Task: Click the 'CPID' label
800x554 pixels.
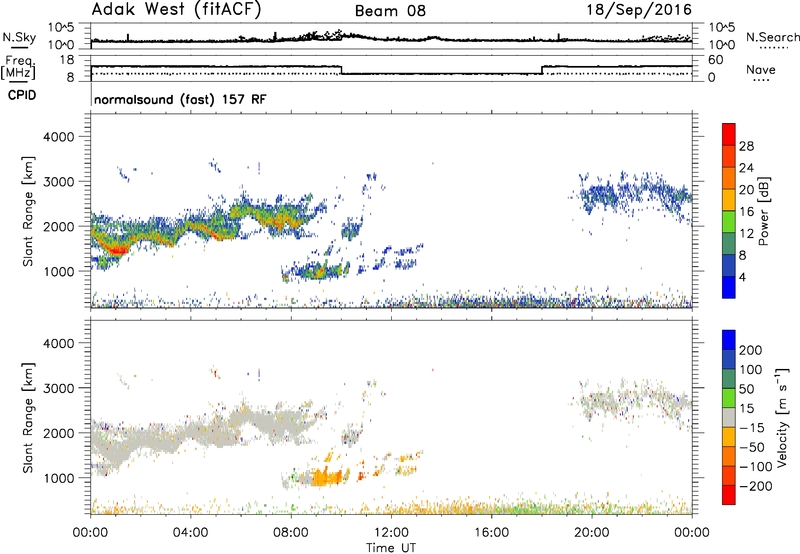Action: (x=22, y=95)
